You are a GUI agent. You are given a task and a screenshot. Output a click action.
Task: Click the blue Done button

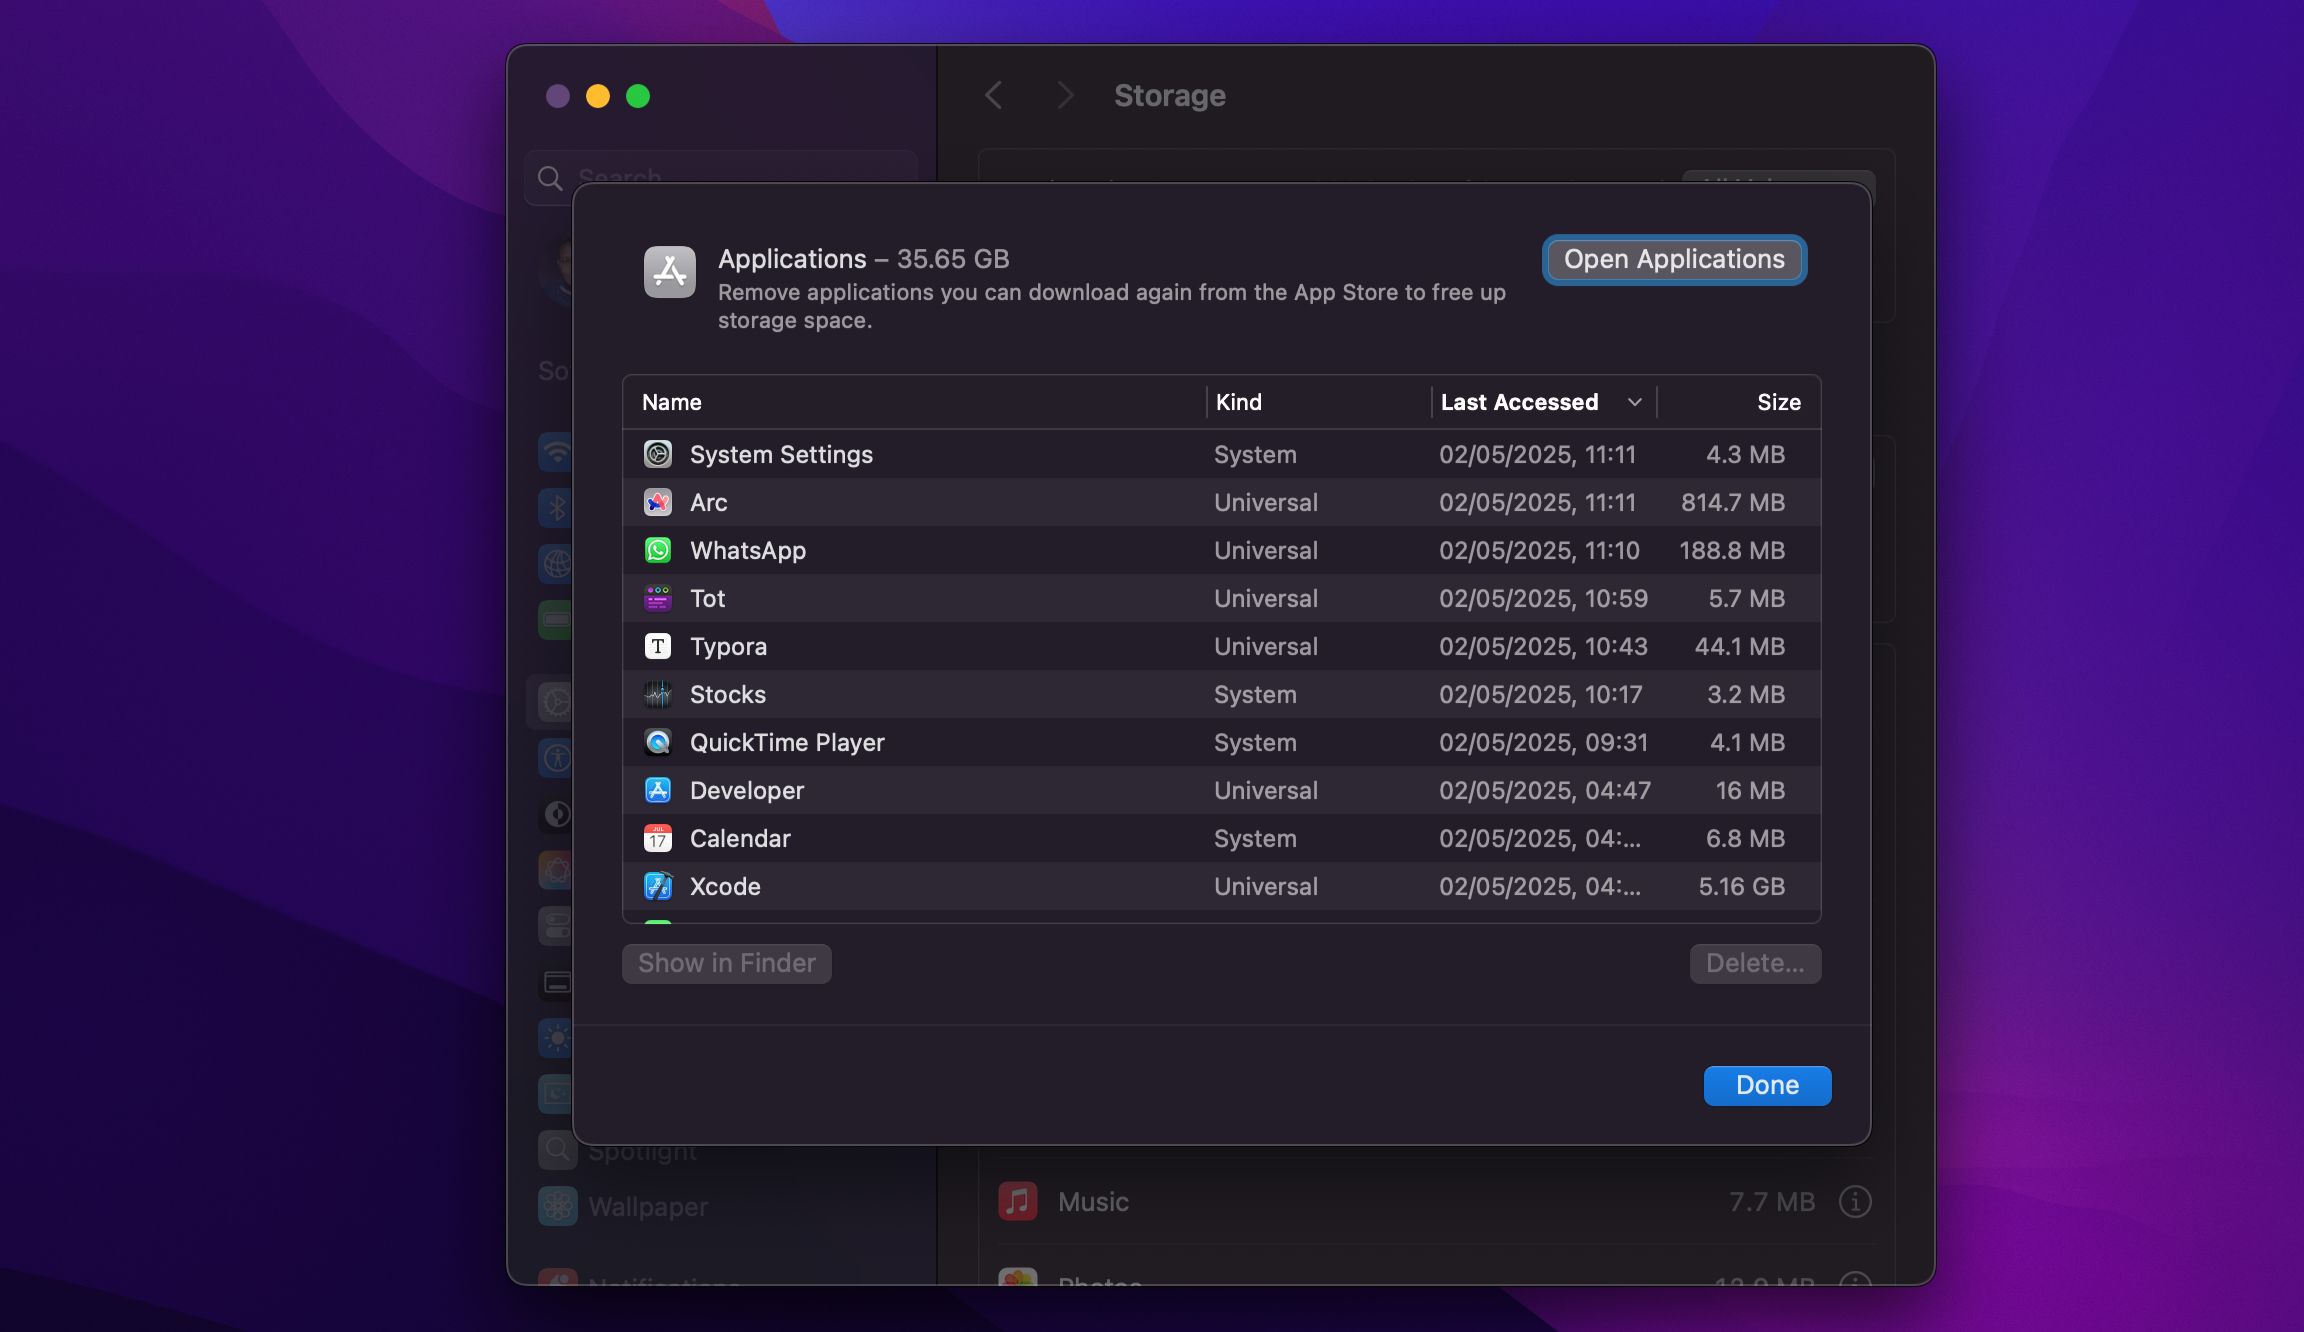click(1766, 1085)
